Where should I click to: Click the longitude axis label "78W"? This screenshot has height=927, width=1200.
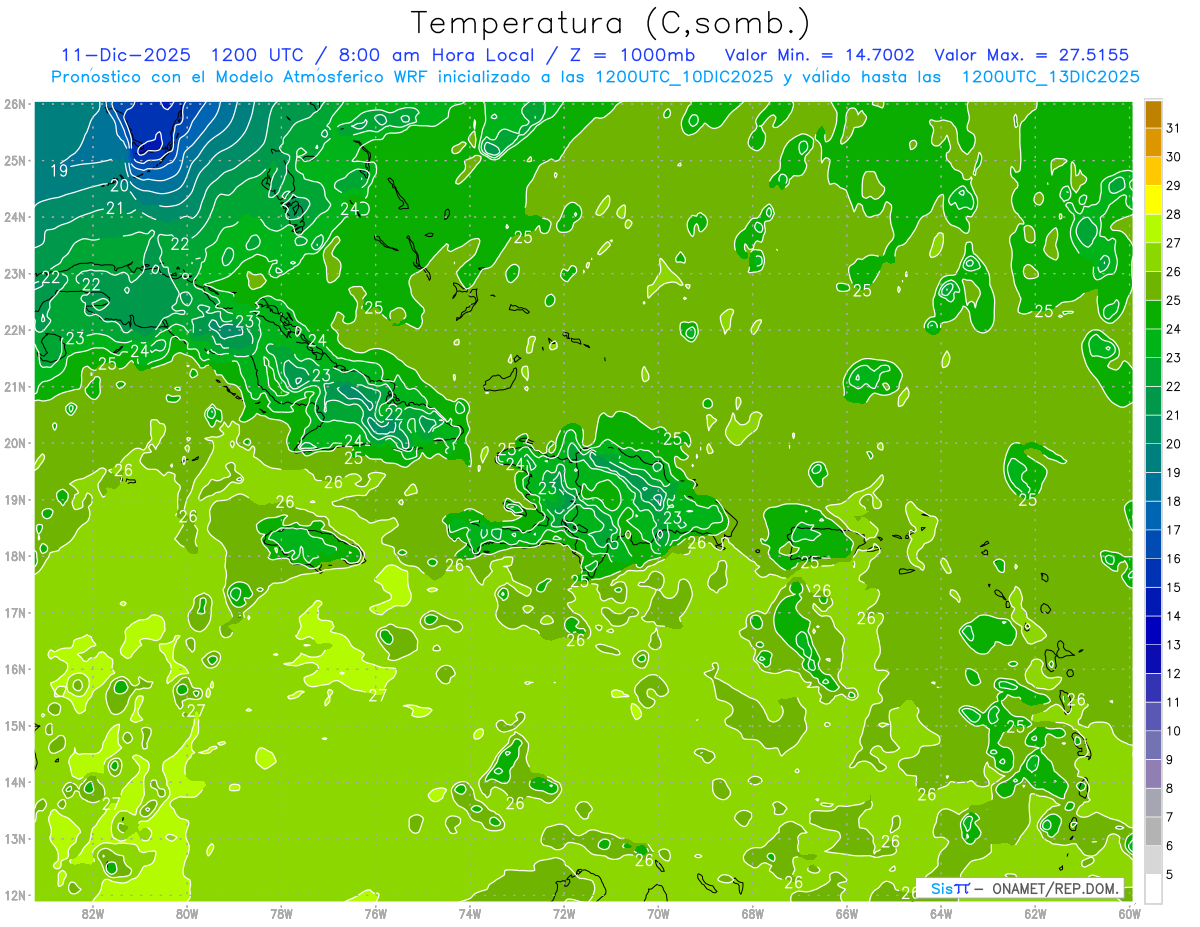[281, 913]
